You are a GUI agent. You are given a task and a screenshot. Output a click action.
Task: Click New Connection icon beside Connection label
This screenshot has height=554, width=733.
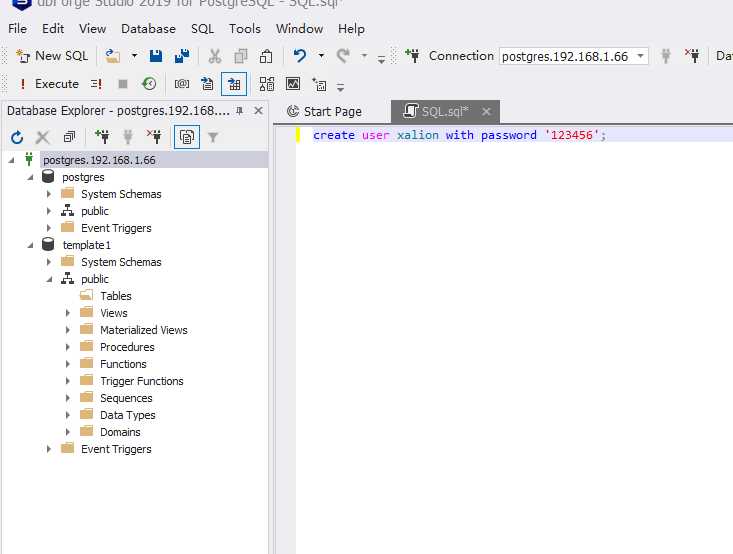point(412,56)
